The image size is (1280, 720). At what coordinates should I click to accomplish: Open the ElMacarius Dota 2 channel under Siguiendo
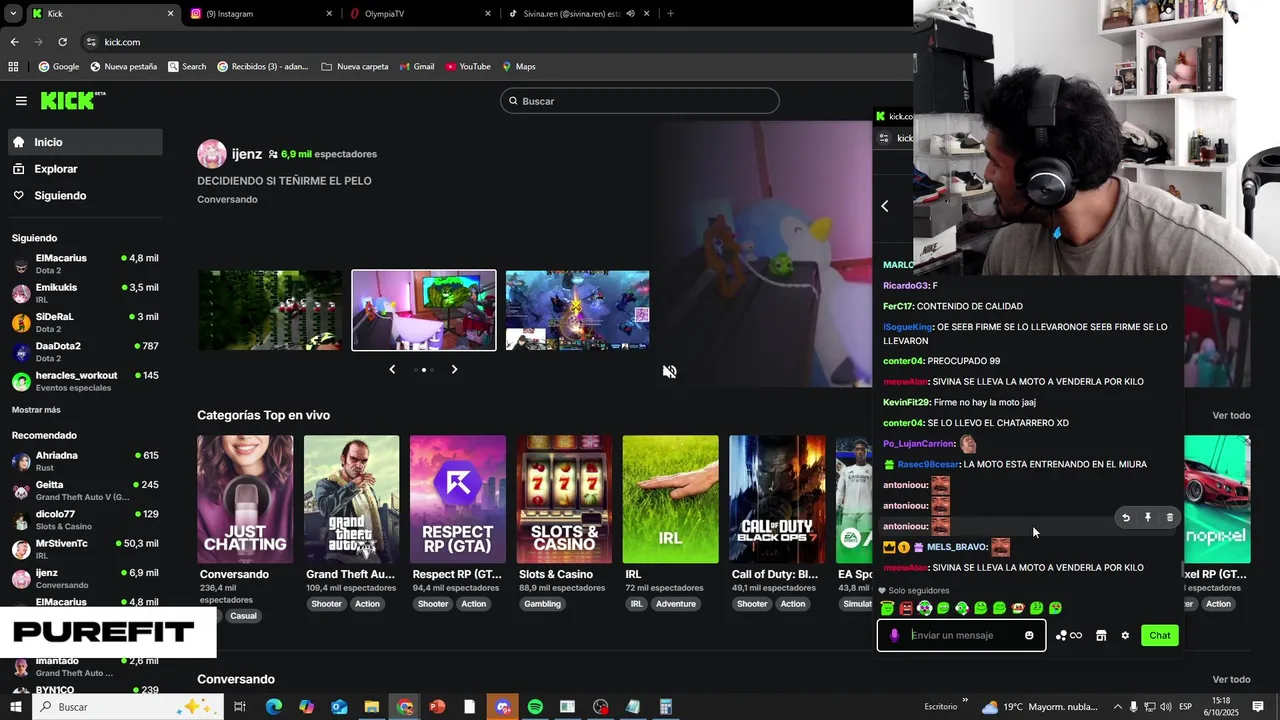[x=86, y=264]
